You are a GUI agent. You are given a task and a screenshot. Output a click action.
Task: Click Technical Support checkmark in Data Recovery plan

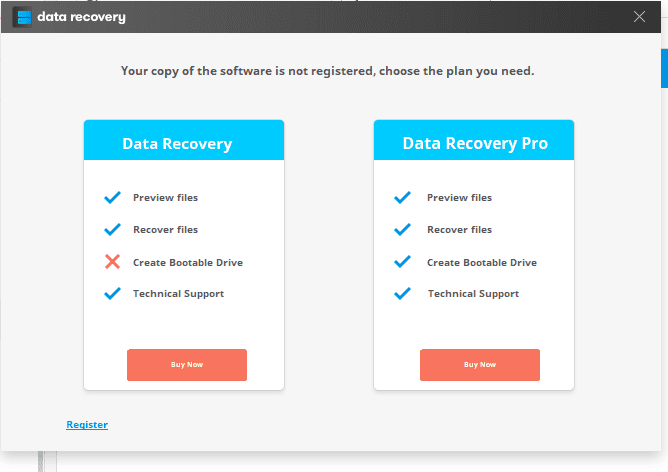[x=113, y=294]
